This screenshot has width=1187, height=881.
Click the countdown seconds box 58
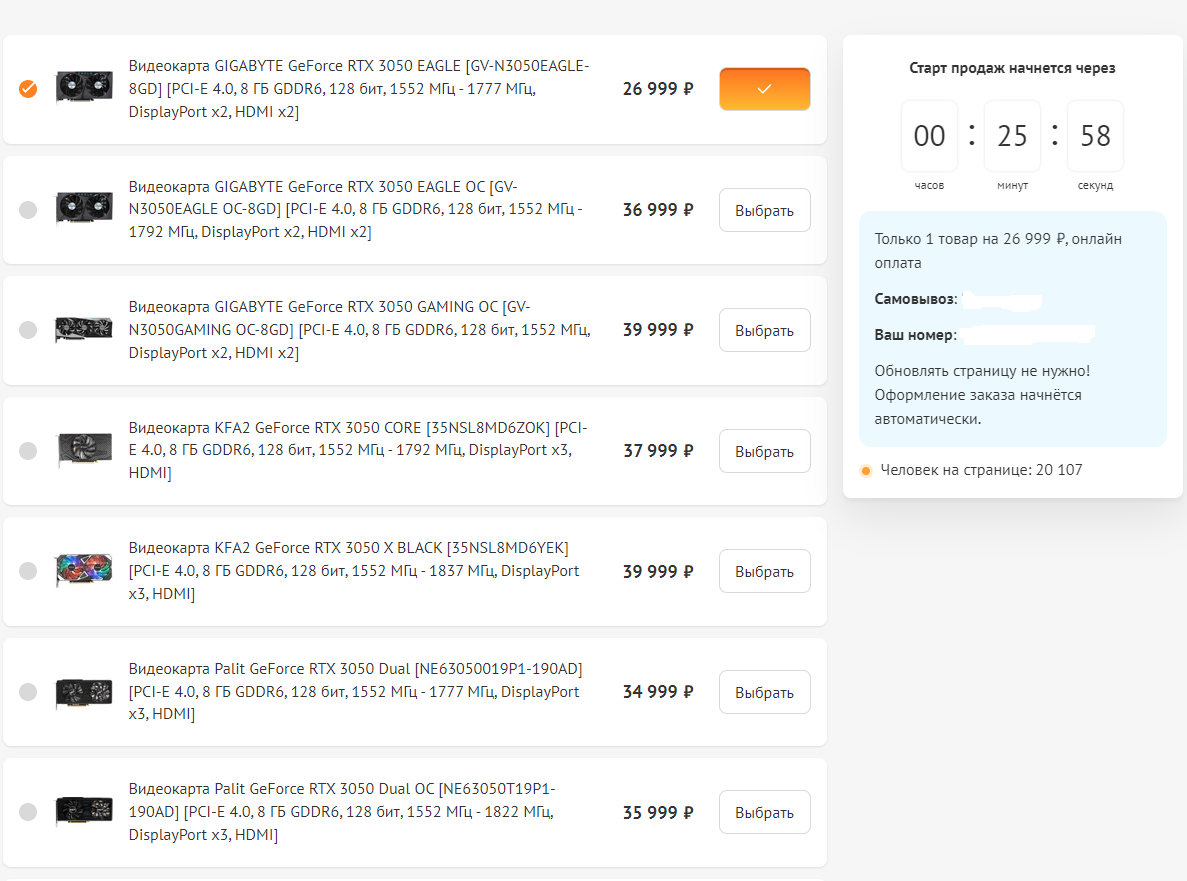pyautogui.click(x=1095, y=136)
